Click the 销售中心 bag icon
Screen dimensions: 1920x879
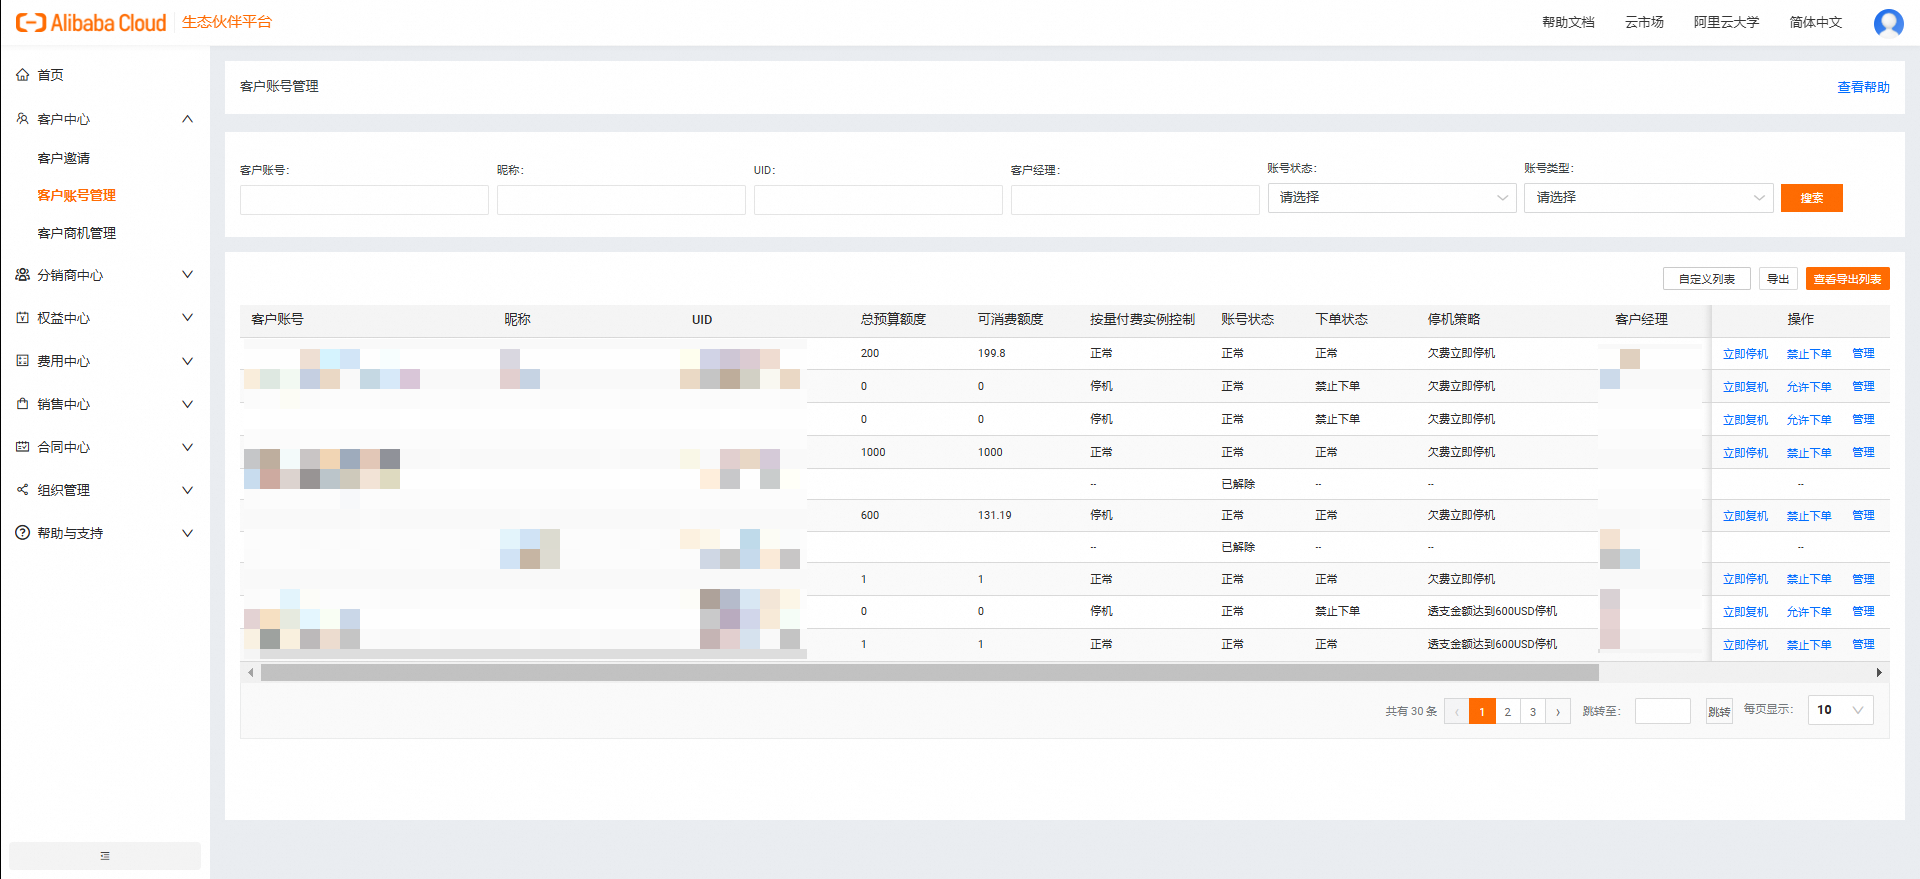[x=22, y=404]
